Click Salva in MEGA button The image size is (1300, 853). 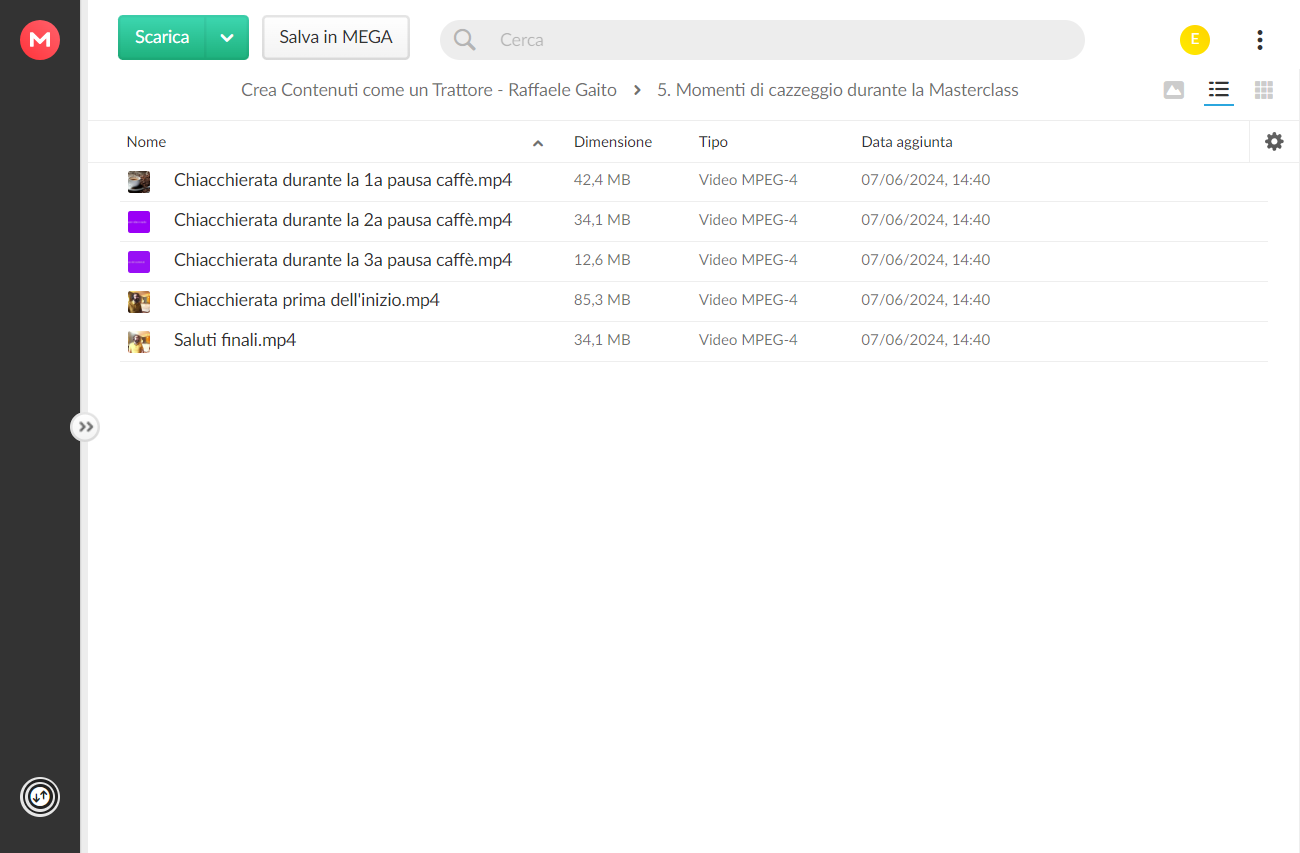point(336,37)
